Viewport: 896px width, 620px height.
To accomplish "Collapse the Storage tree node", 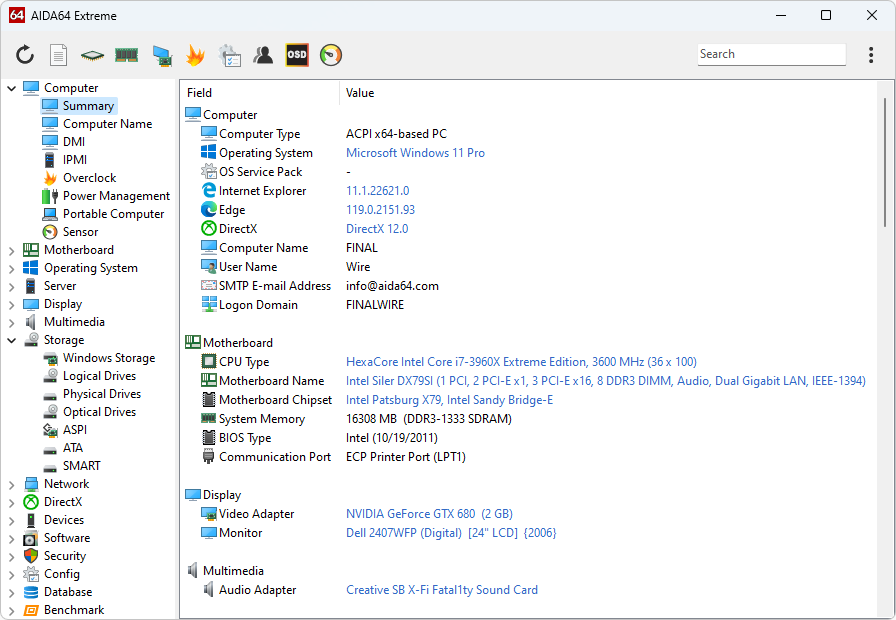I will [x=12, y=340].
